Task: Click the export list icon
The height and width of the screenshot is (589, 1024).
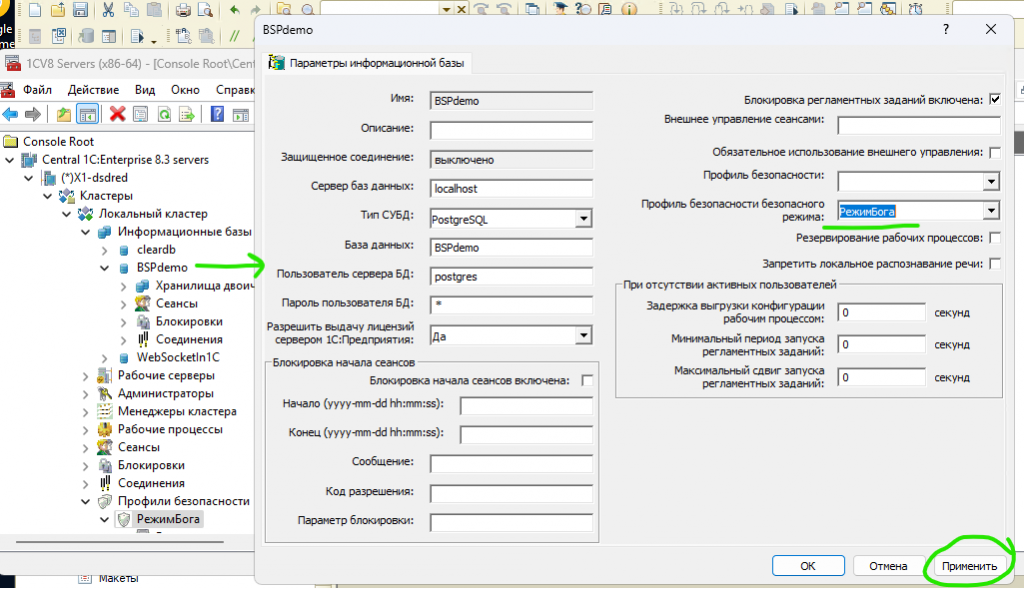Action: pyautogui.click(x=187, y=115)
